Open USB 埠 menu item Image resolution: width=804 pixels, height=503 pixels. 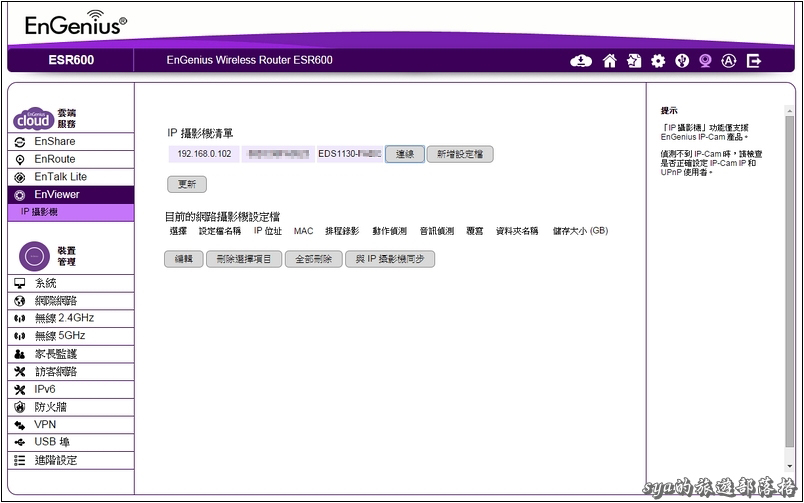pyautogui.click(x=71, y=442)
